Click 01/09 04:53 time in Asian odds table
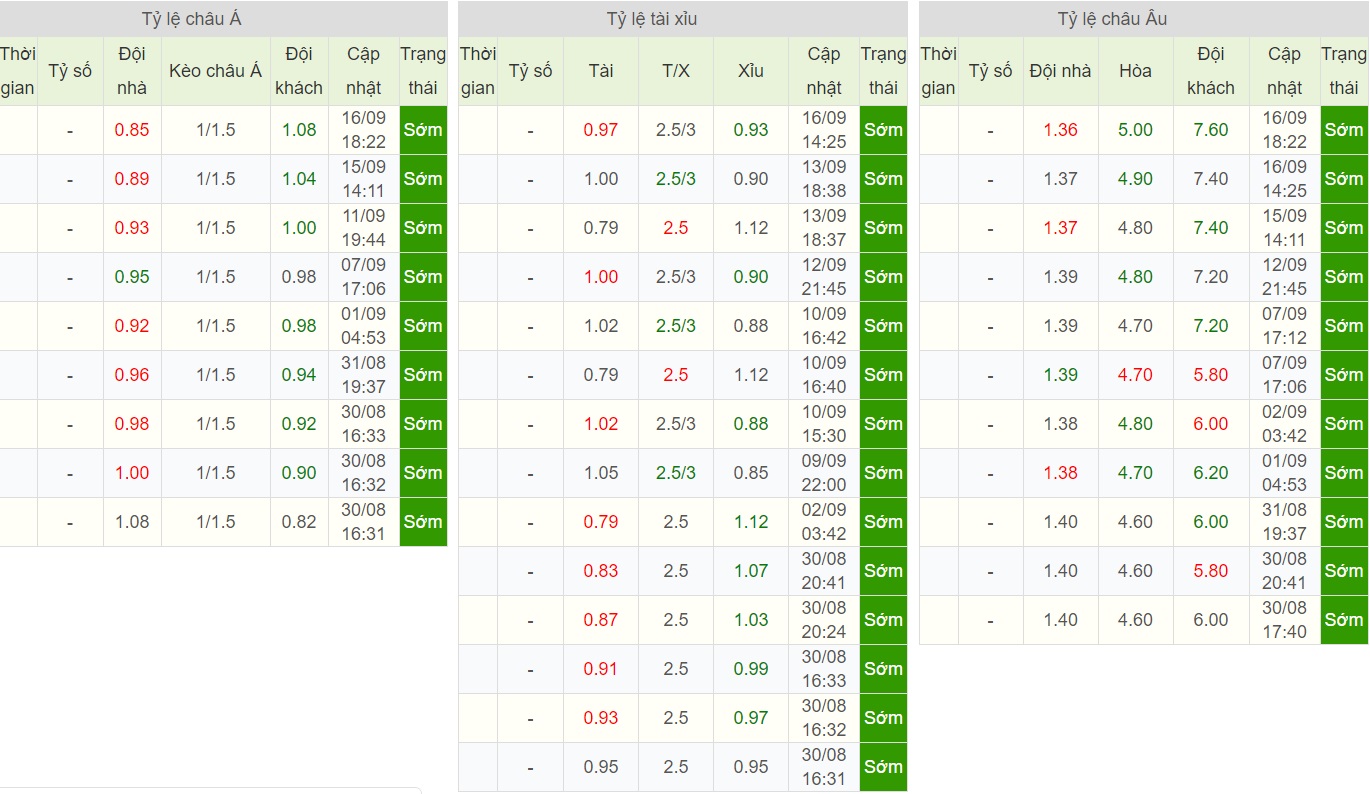 (363, 326)
